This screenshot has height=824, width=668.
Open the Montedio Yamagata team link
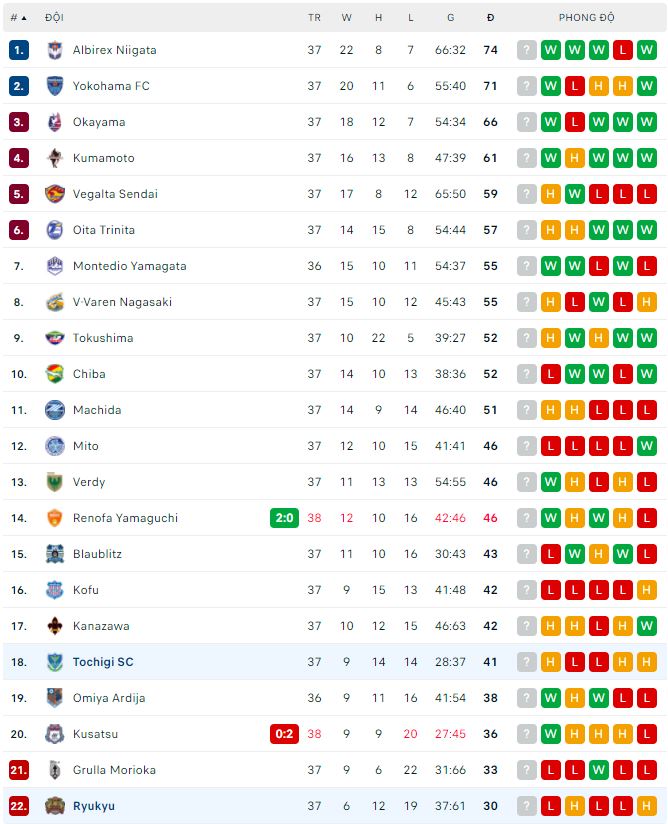[x=129, y=266]
